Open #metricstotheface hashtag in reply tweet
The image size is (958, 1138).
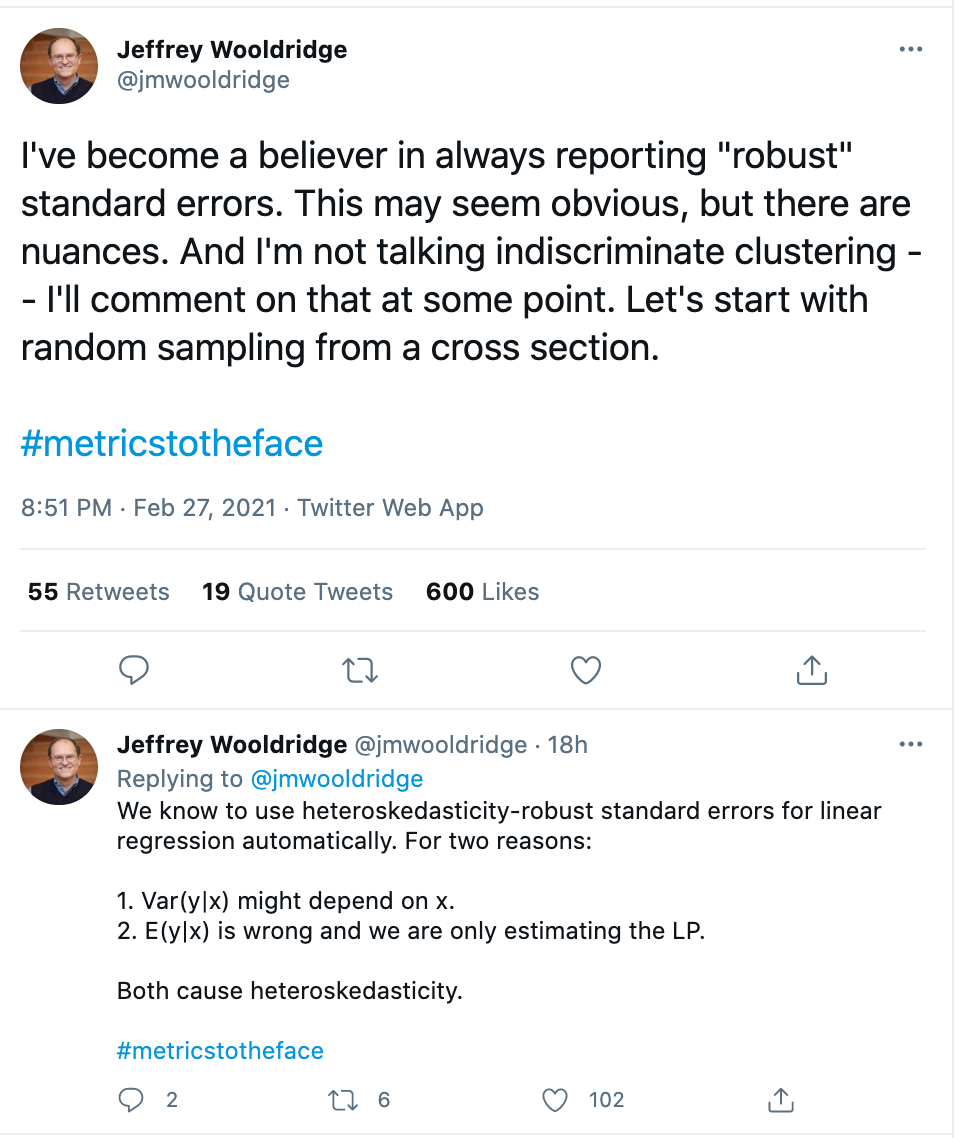click(x=220, y=1051)
